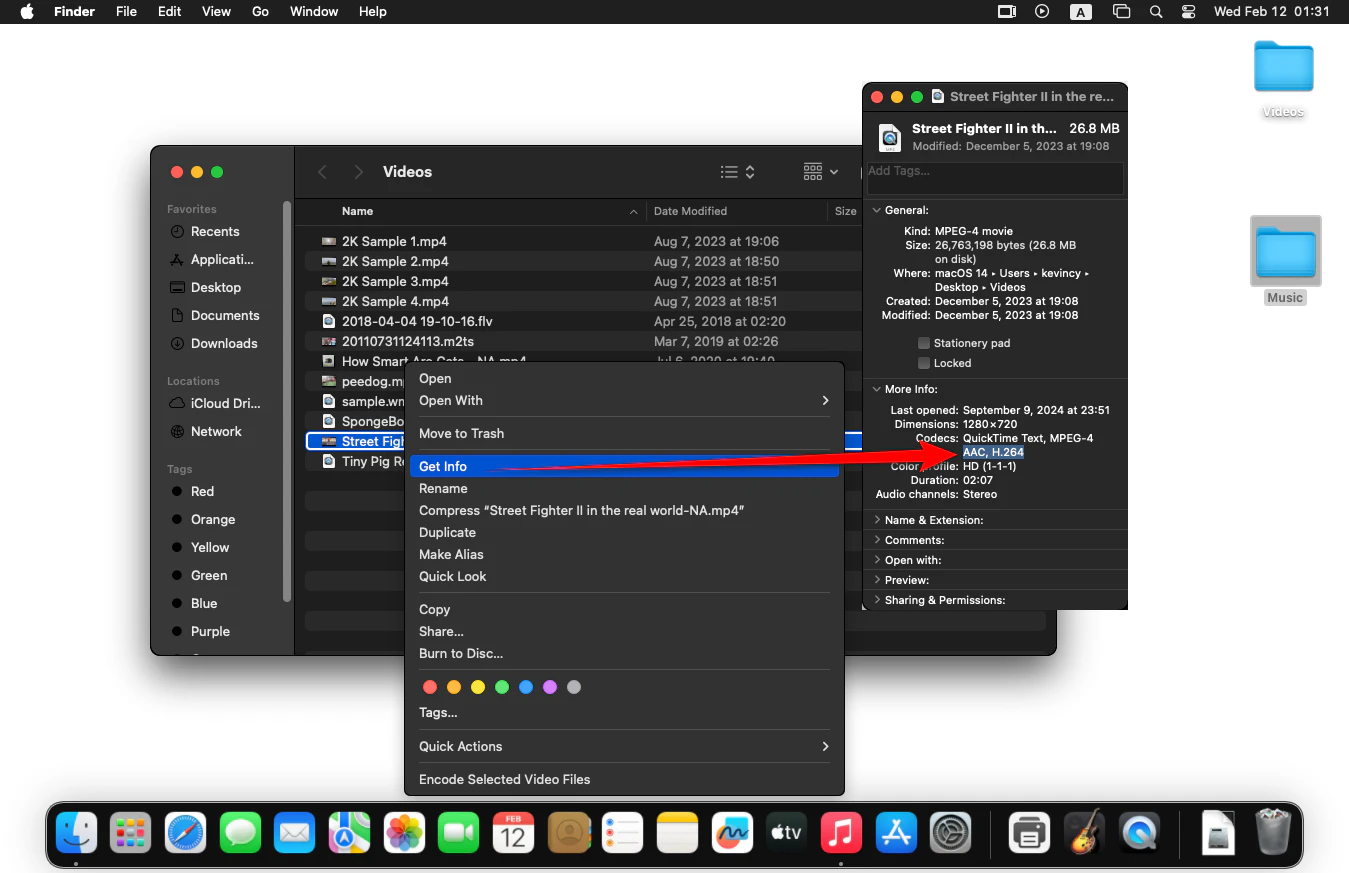Screen dimensions: 1349x873
Task: Open Music app in Dock
Action: [841, 833]
